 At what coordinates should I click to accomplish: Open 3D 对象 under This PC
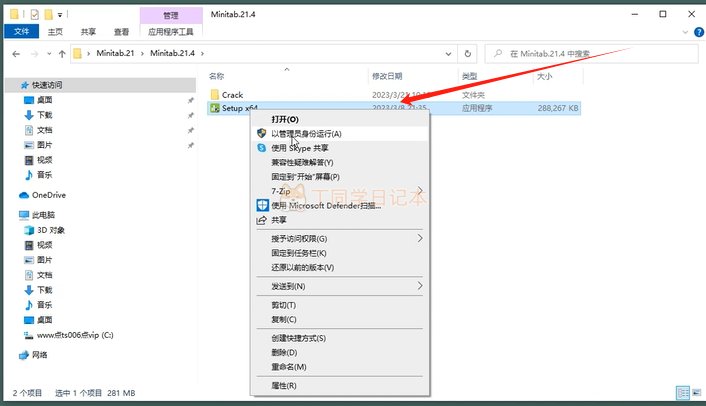50,230
